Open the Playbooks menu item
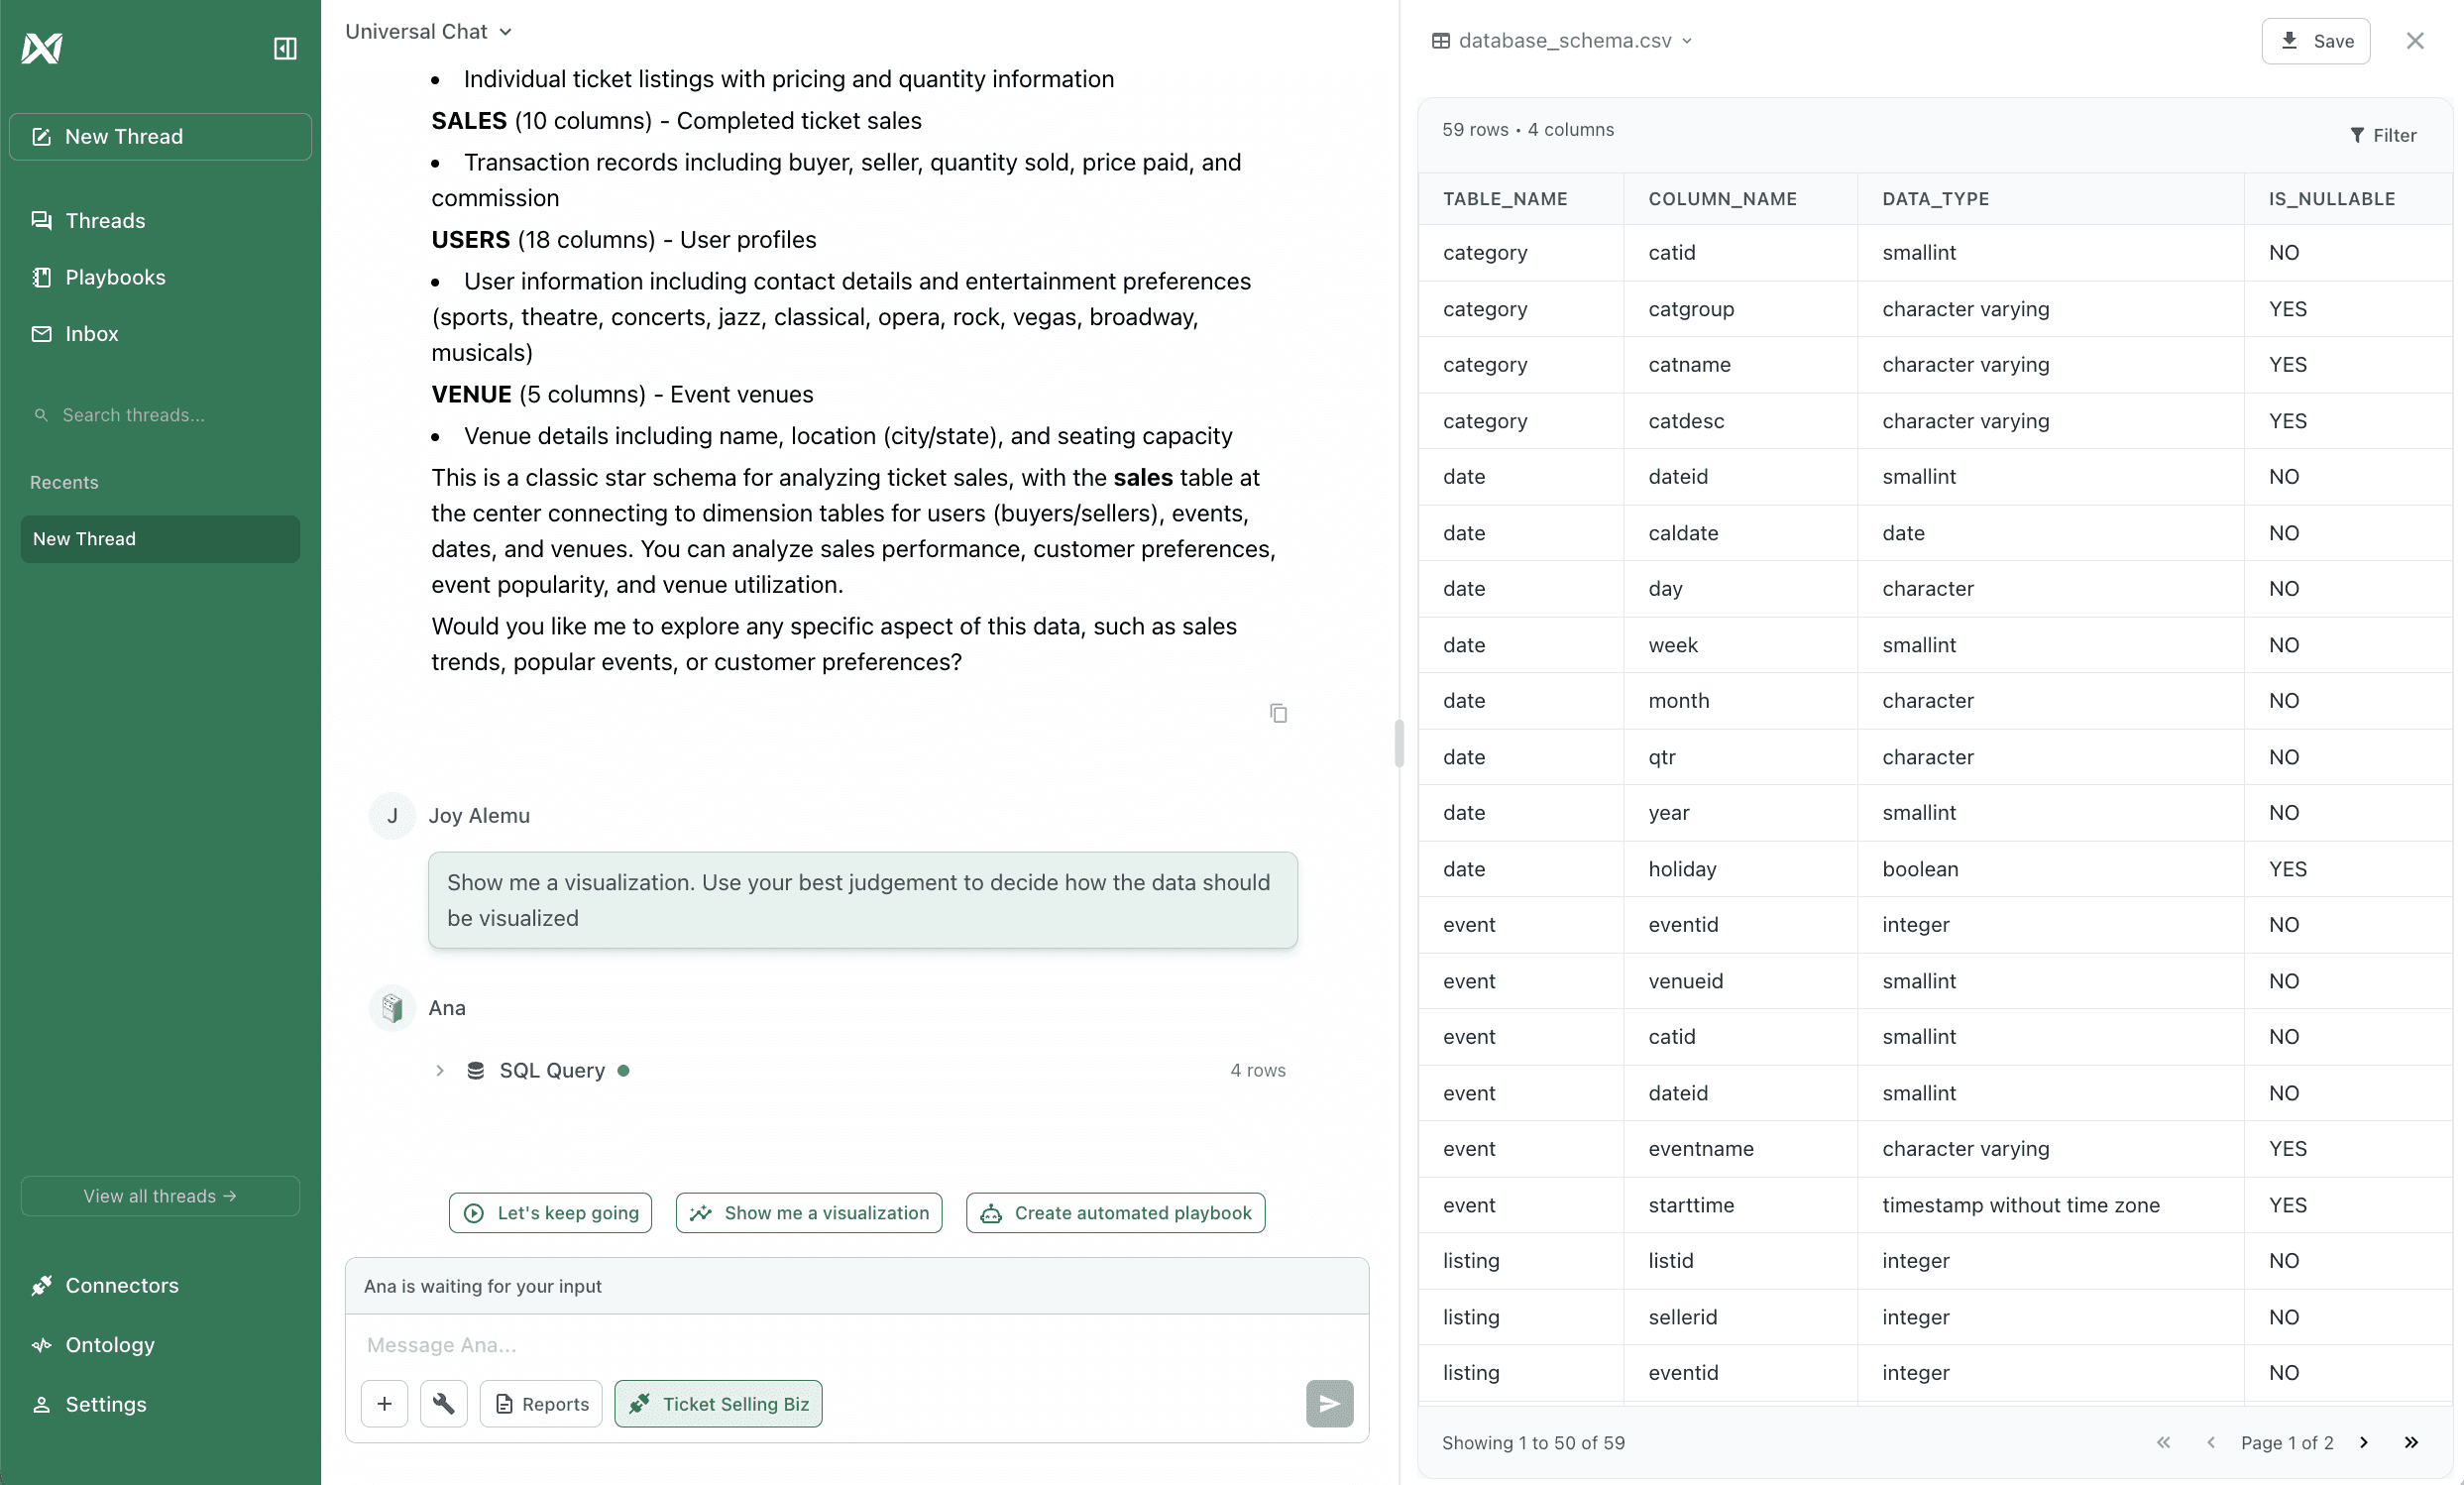Image resolution: width=2464 pixels, height=1485 pixels. [x=115, y=277]
